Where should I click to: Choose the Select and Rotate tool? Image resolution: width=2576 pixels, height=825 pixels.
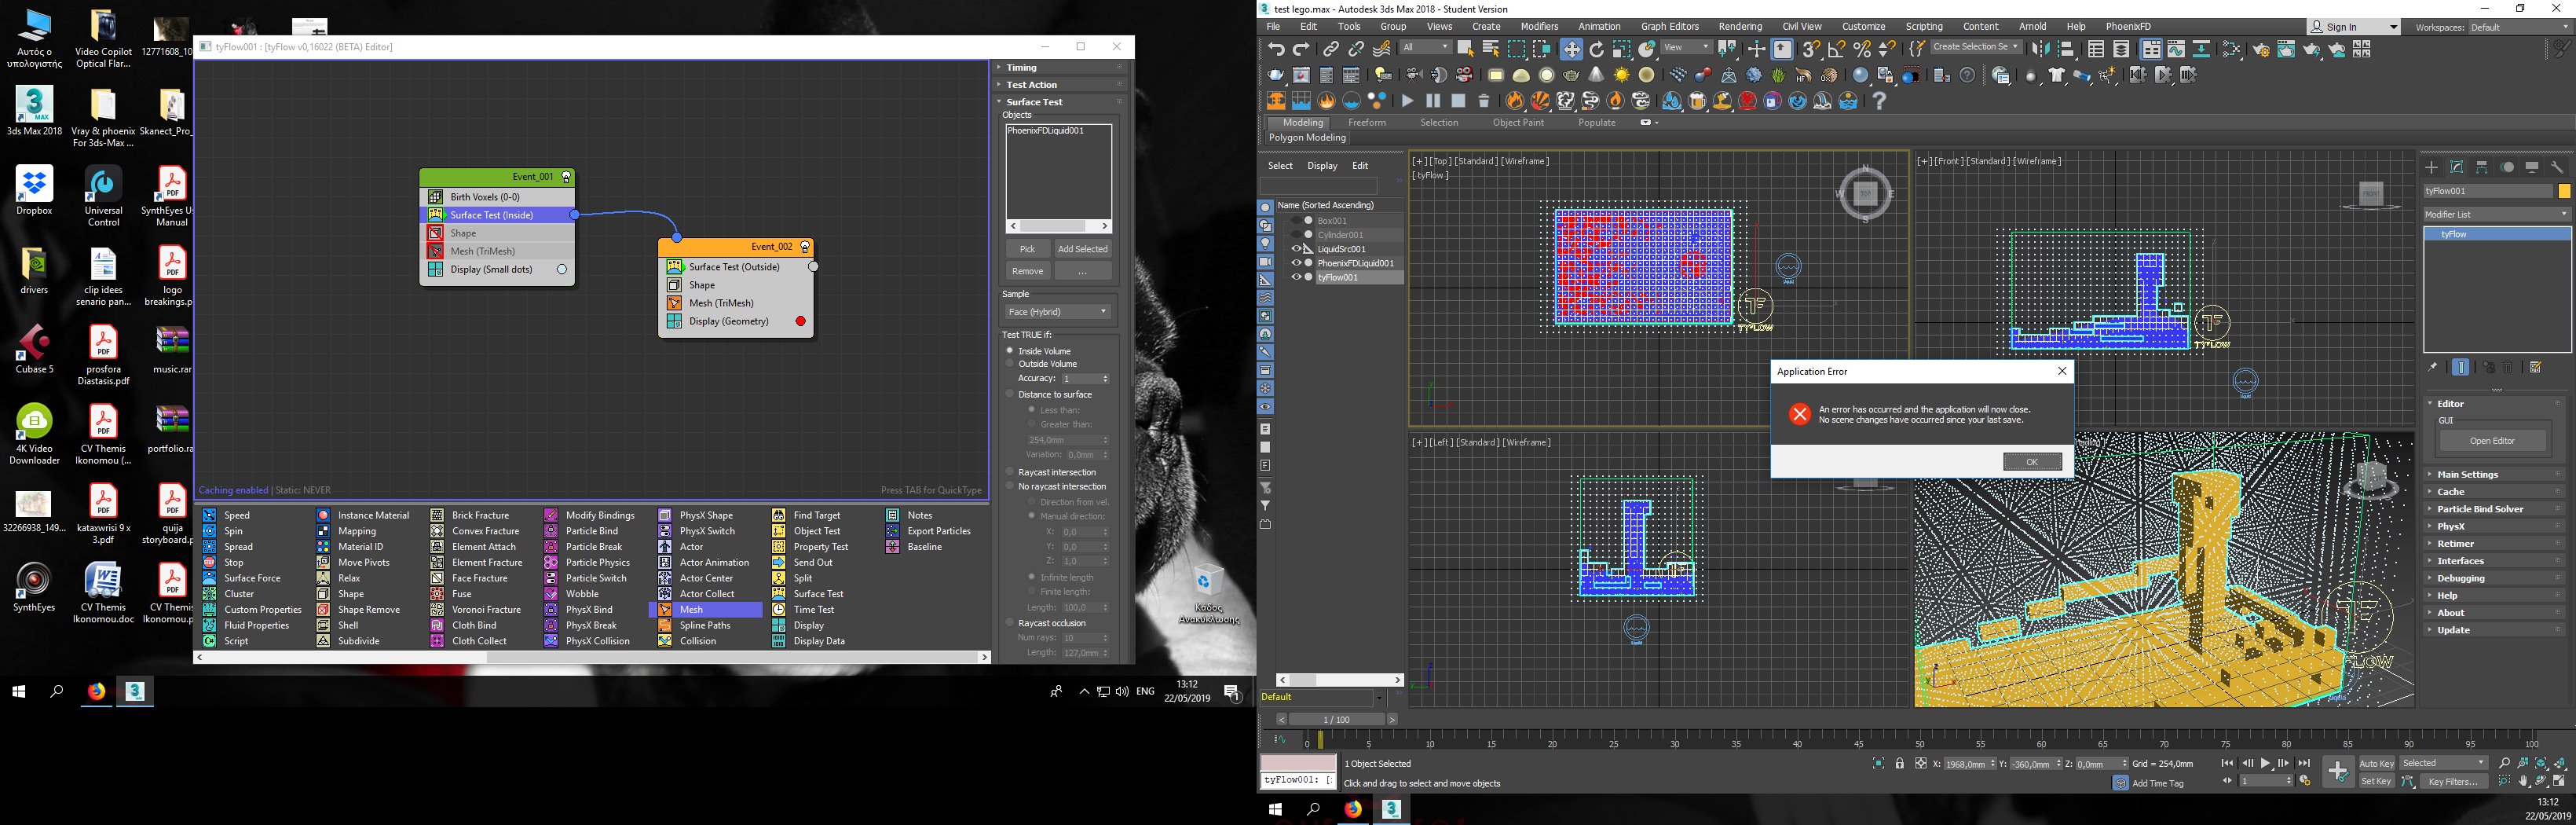click(x=1596, y=49)
